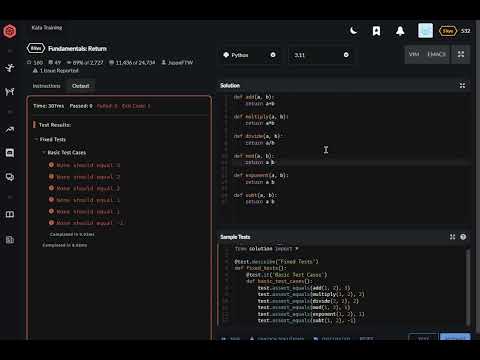Click Unlock Solutions in bottom bar
The image size is (480, 360).
277,339
